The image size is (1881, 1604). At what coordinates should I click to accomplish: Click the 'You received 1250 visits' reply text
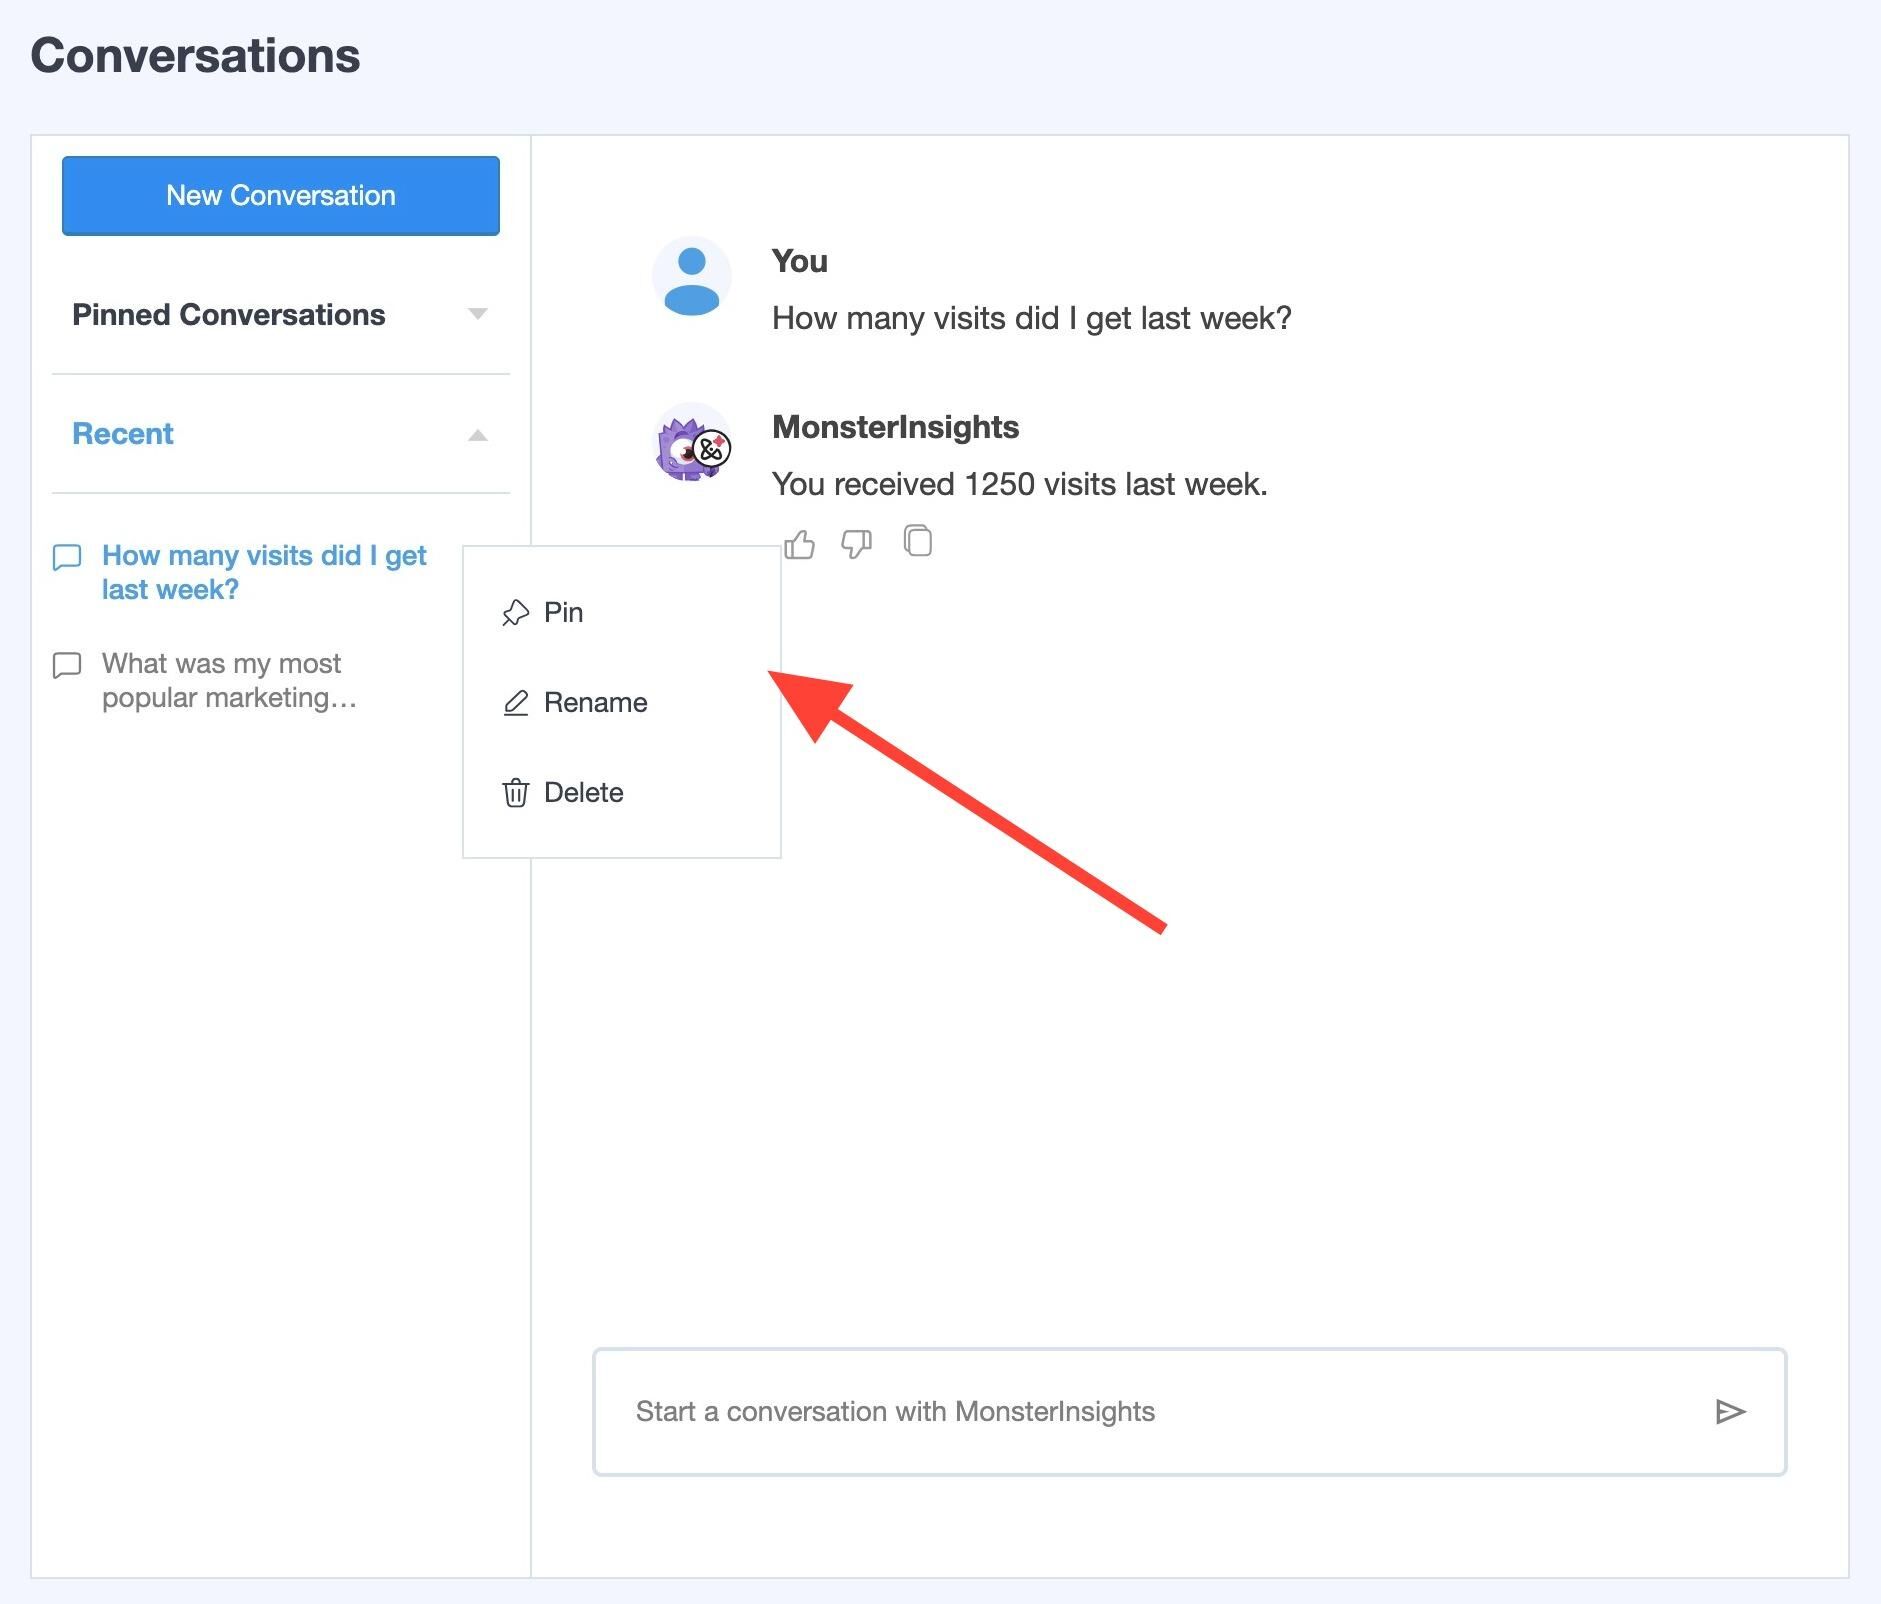pyautogui.click(x=1019, y=484)
